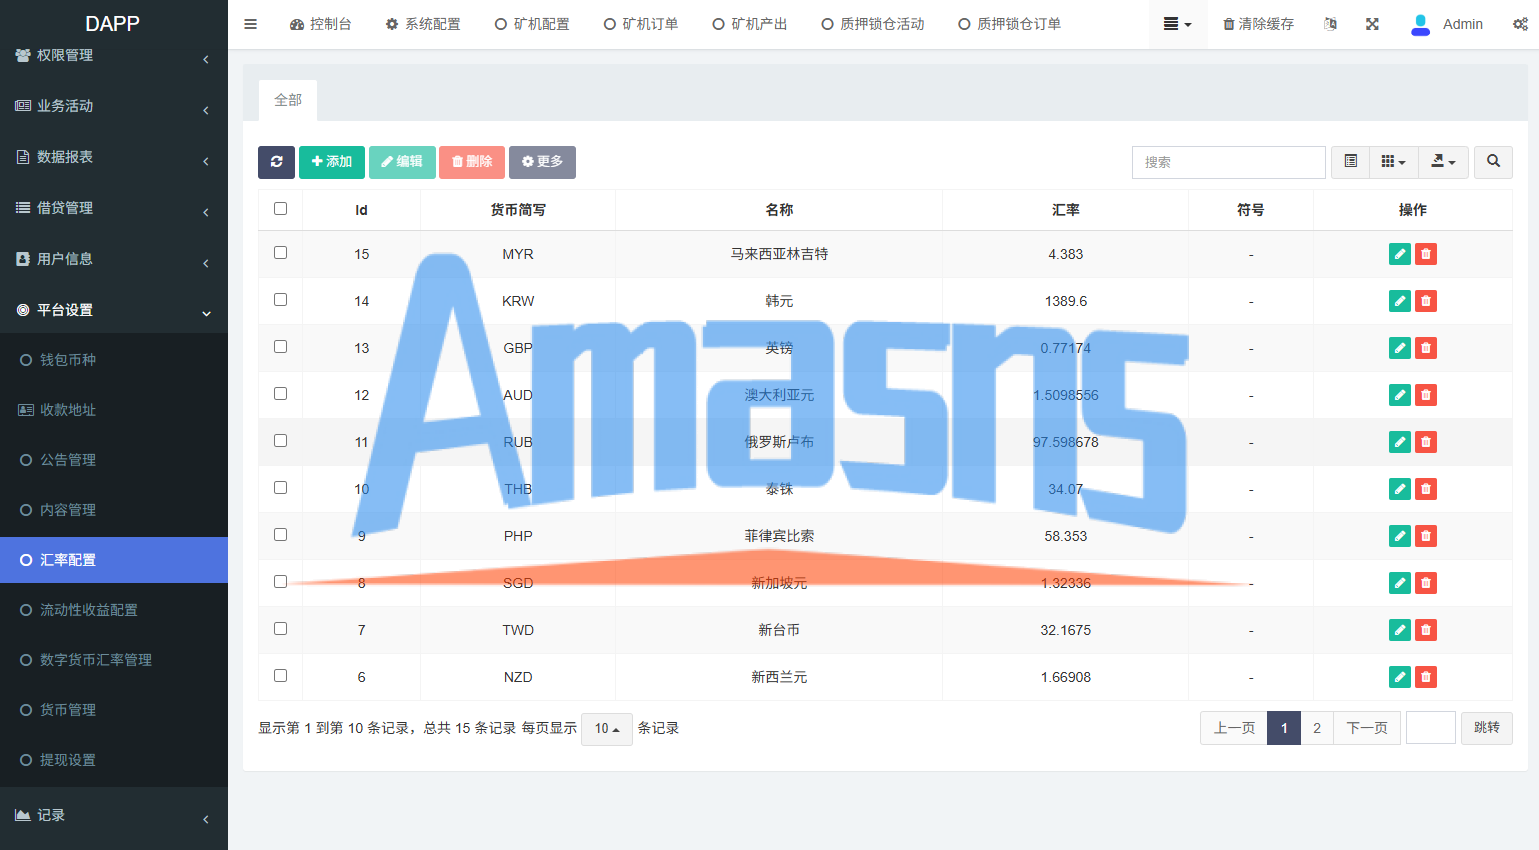Go to page 2 of records
The image size is (1539, 850).
click(1317, 728)
